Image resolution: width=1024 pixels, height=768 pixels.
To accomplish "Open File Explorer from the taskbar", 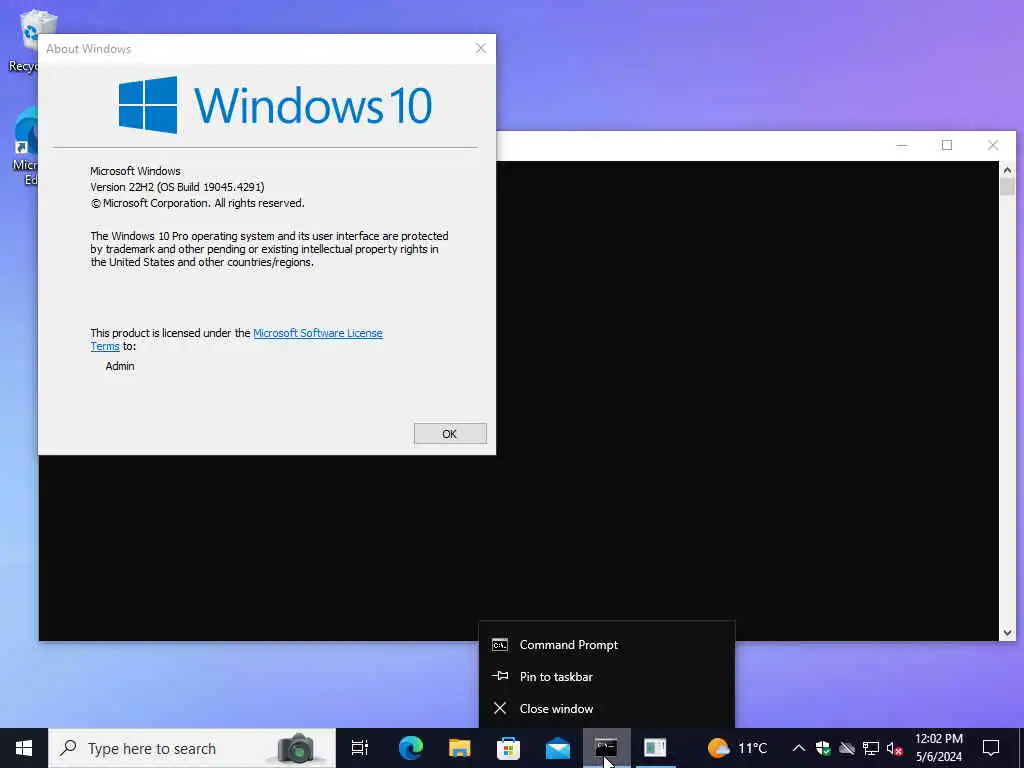I will pos(460,748).
